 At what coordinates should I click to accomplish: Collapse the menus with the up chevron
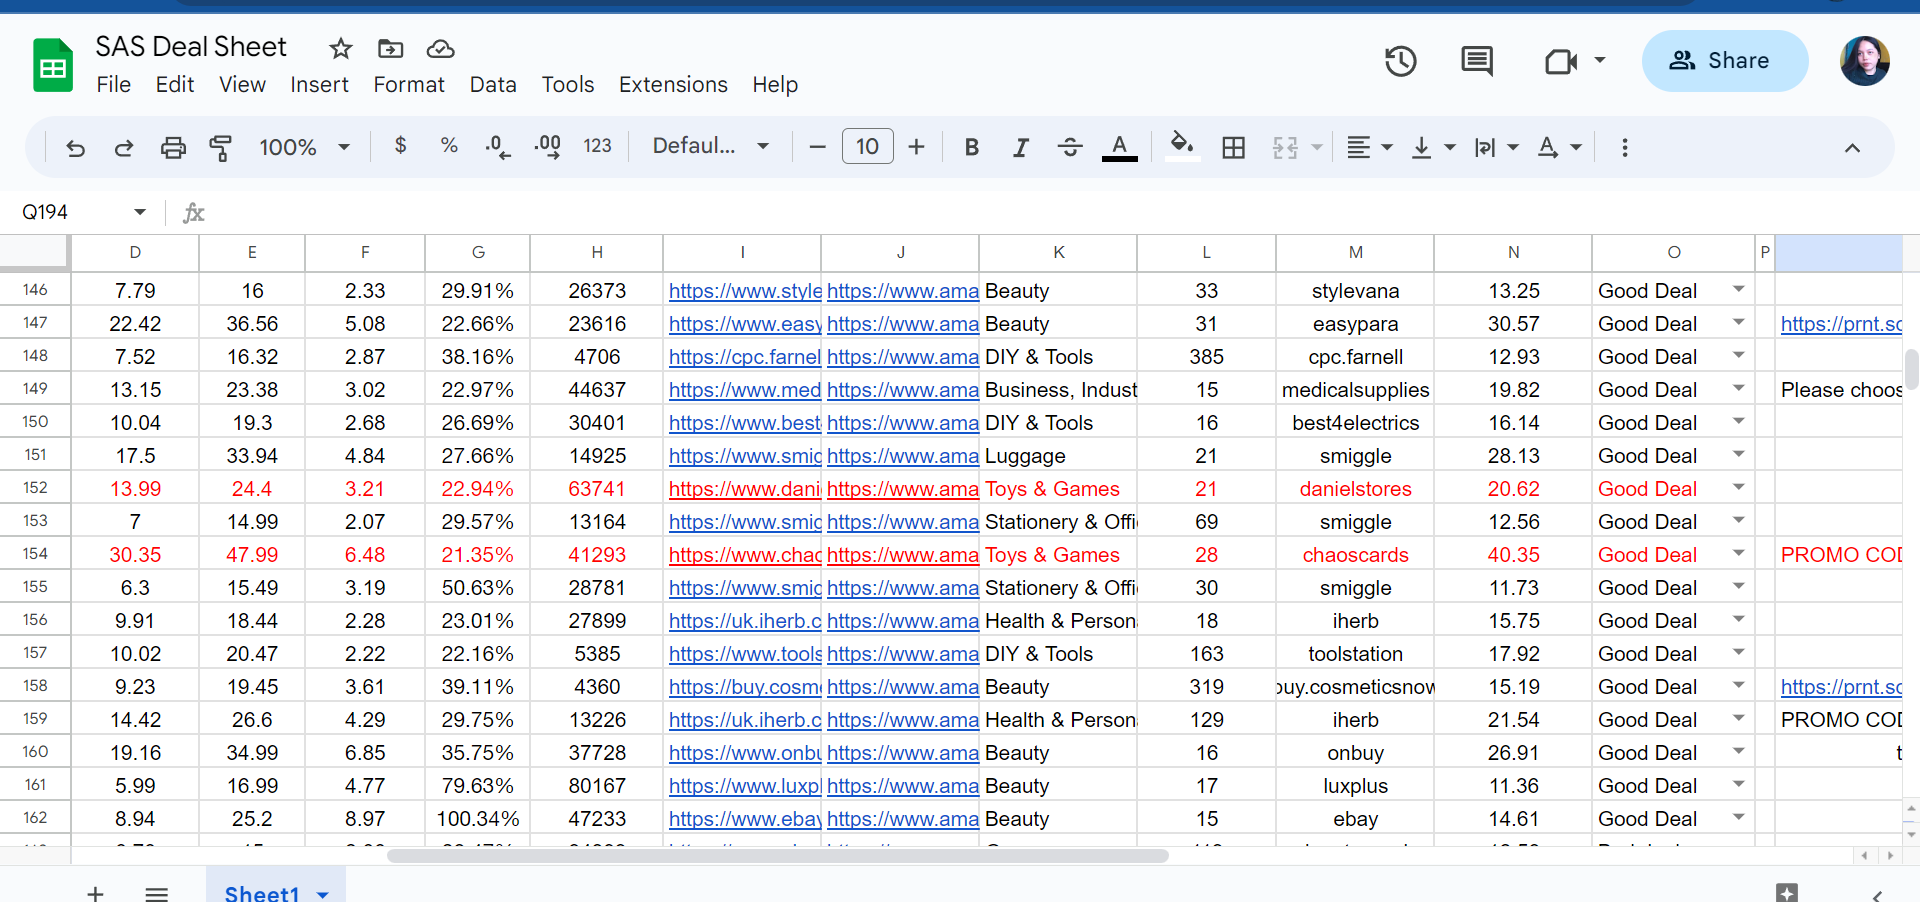1852,148
